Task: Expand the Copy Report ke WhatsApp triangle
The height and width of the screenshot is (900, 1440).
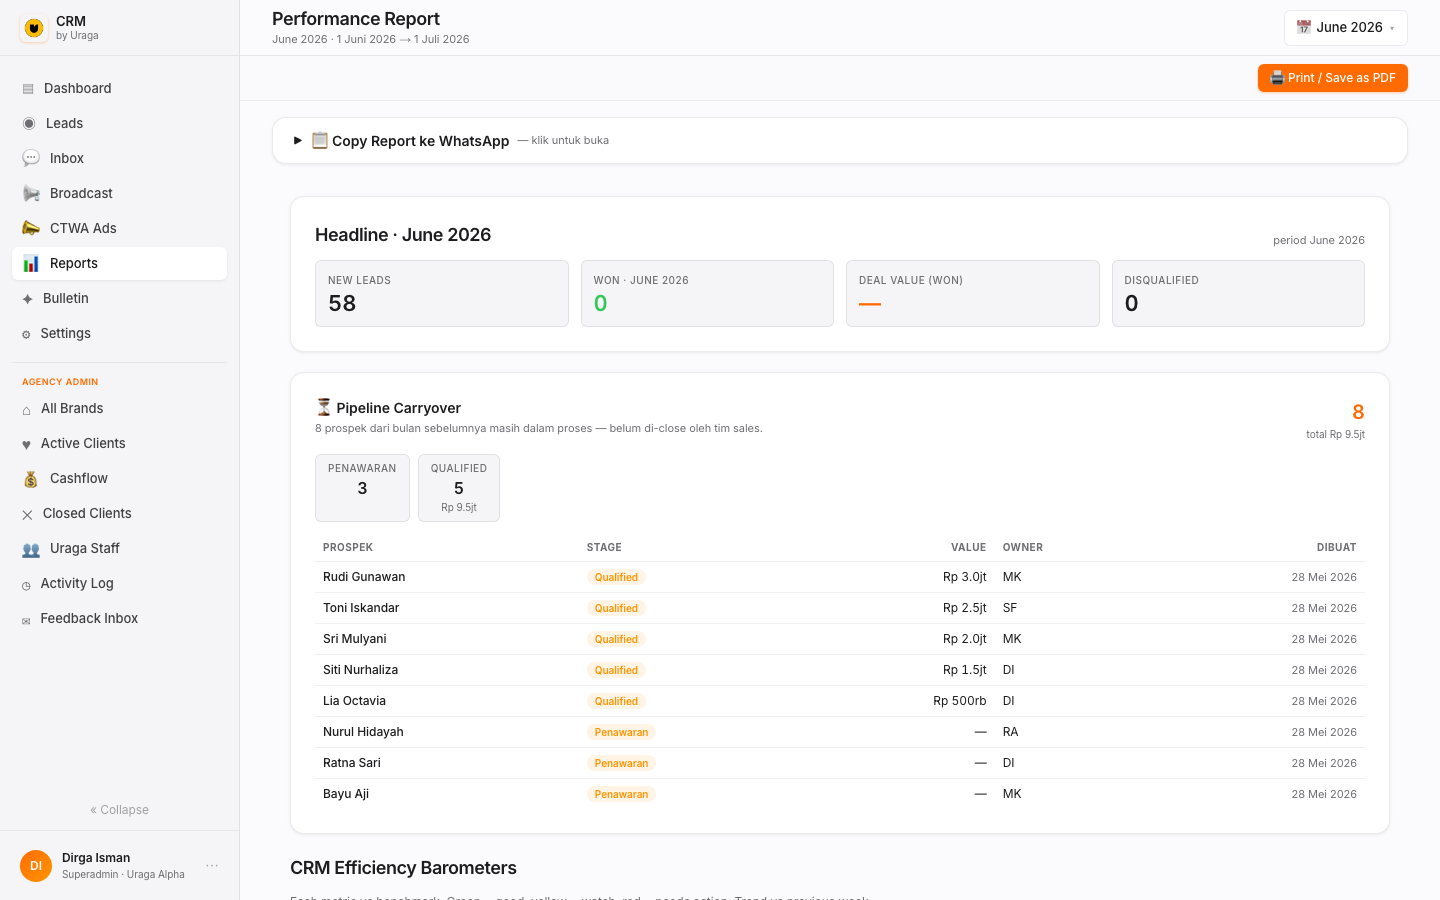Action: tap(297, 141)
